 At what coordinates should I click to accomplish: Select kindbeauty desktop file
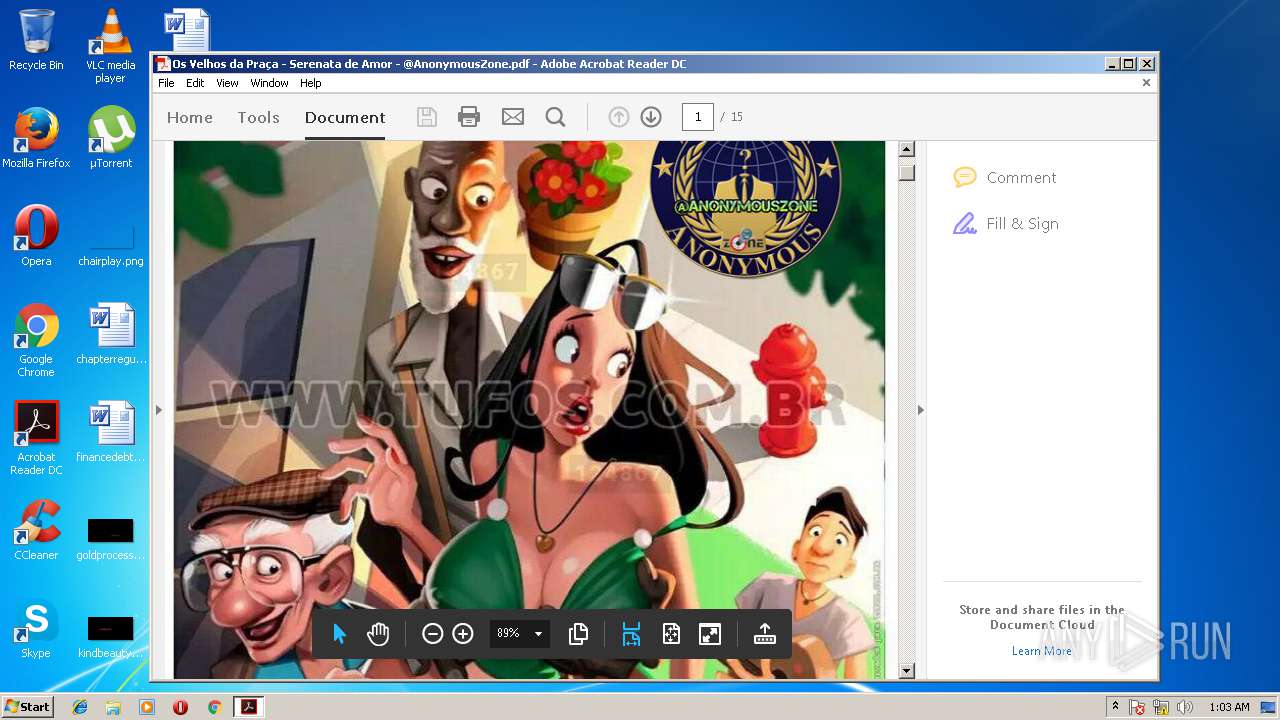tap(110, 637)
